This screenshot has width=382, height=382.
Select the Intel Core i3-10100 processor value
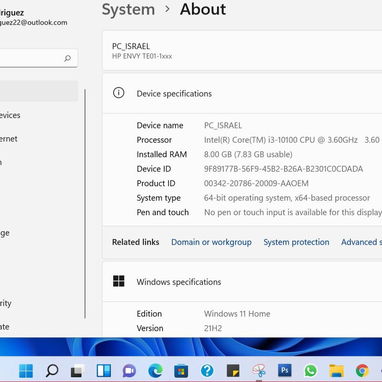(x=293, y=140)
